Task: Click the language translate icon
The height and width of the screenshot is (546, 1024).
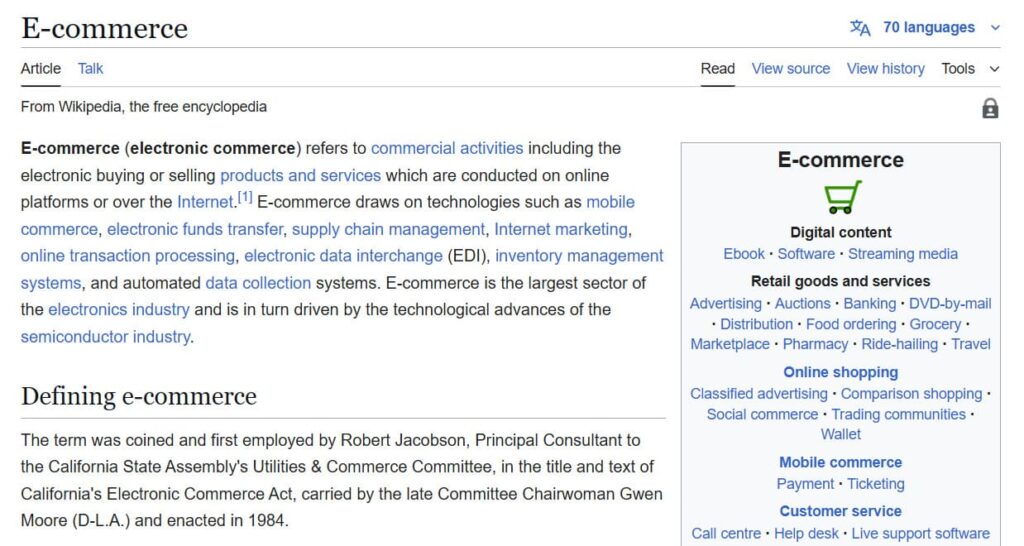Action: click(860, 27)
